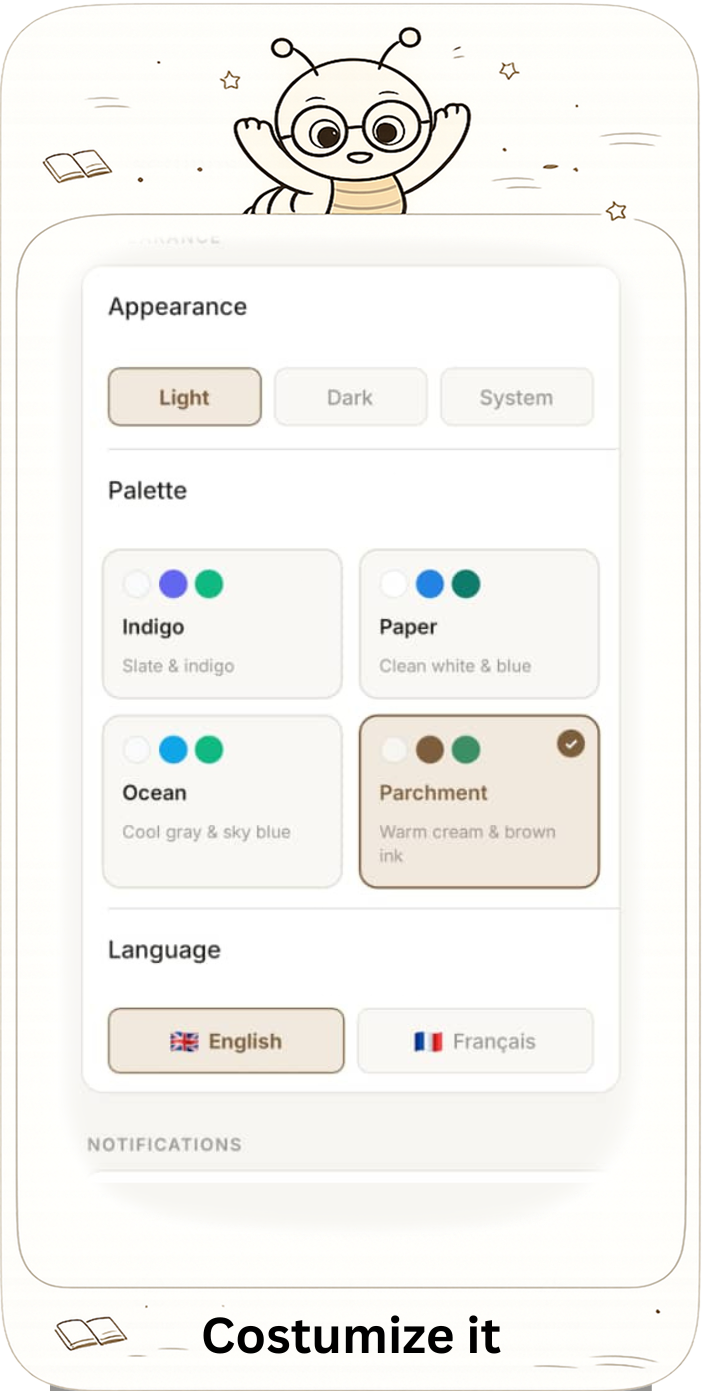Click the open book icon near the mascot
The image size is (702, 1391).
pyautogui.click(x=78, y=165)
